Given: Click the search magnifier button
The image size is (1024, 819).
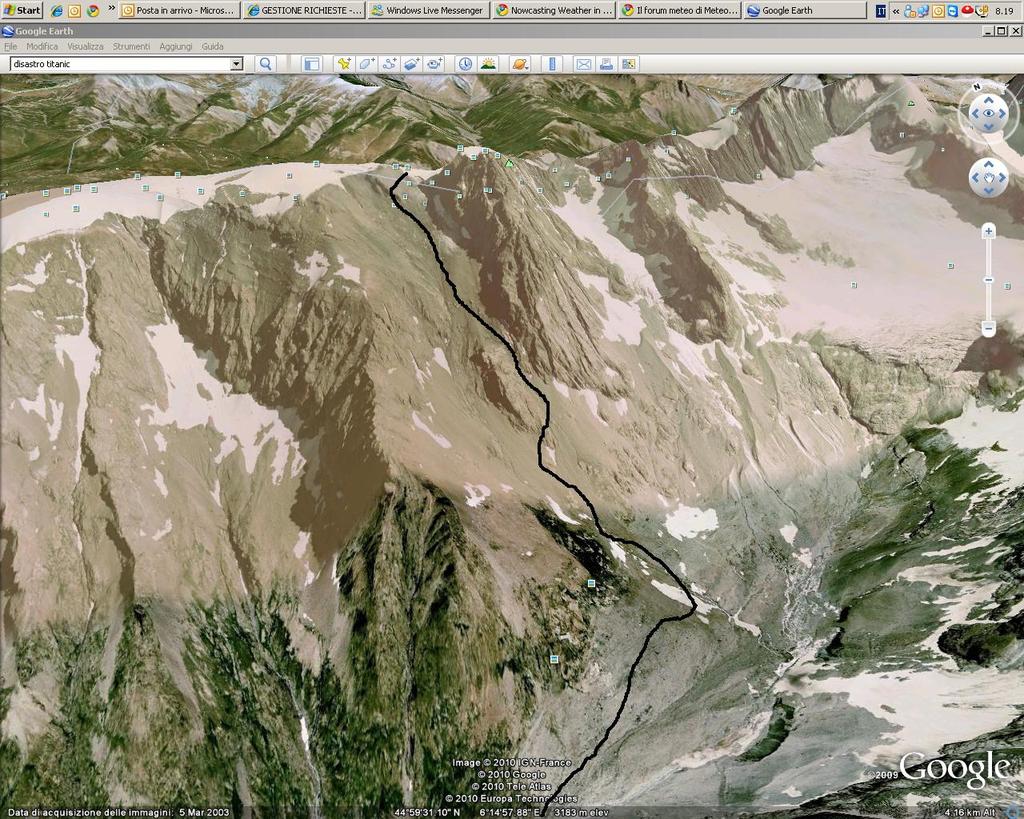Looking at the screenshot, I should [266, 64].
